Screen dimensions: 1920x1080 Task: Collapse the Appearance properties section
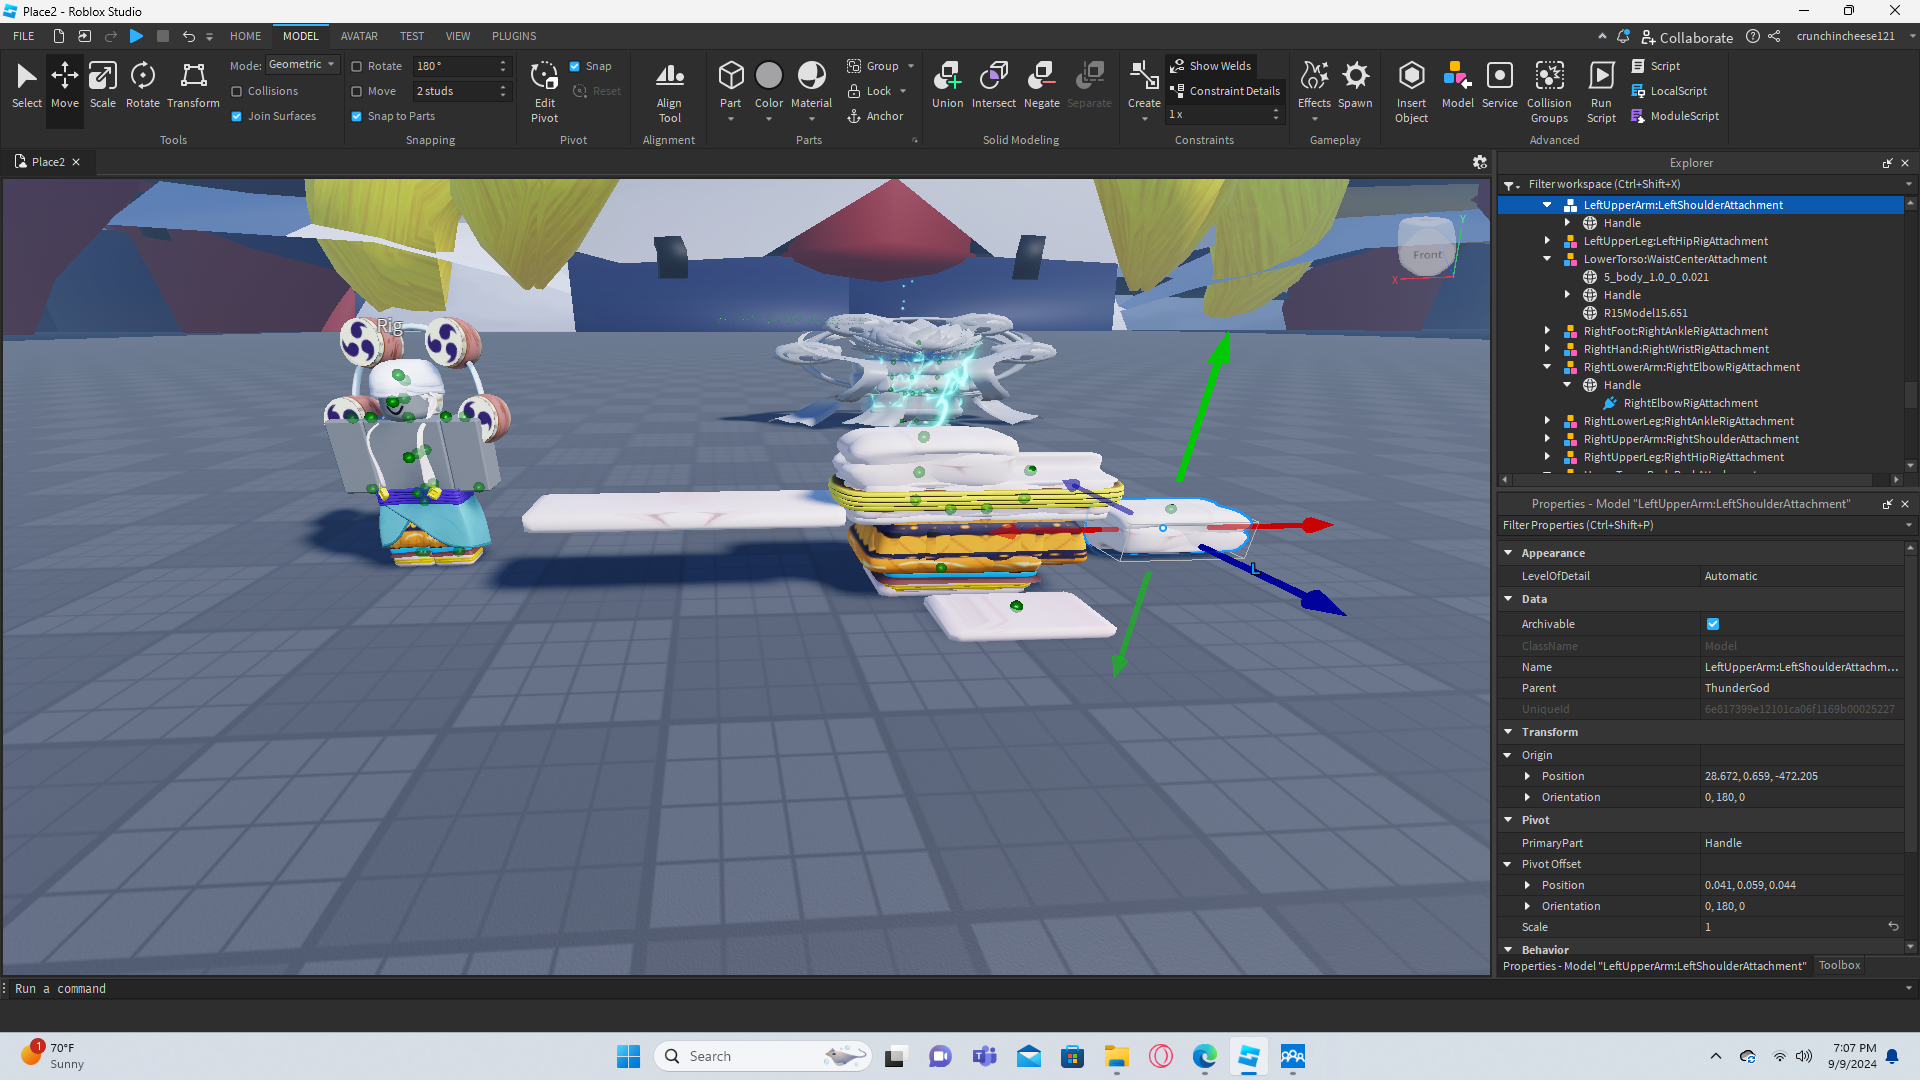(x=1508, y=553)
